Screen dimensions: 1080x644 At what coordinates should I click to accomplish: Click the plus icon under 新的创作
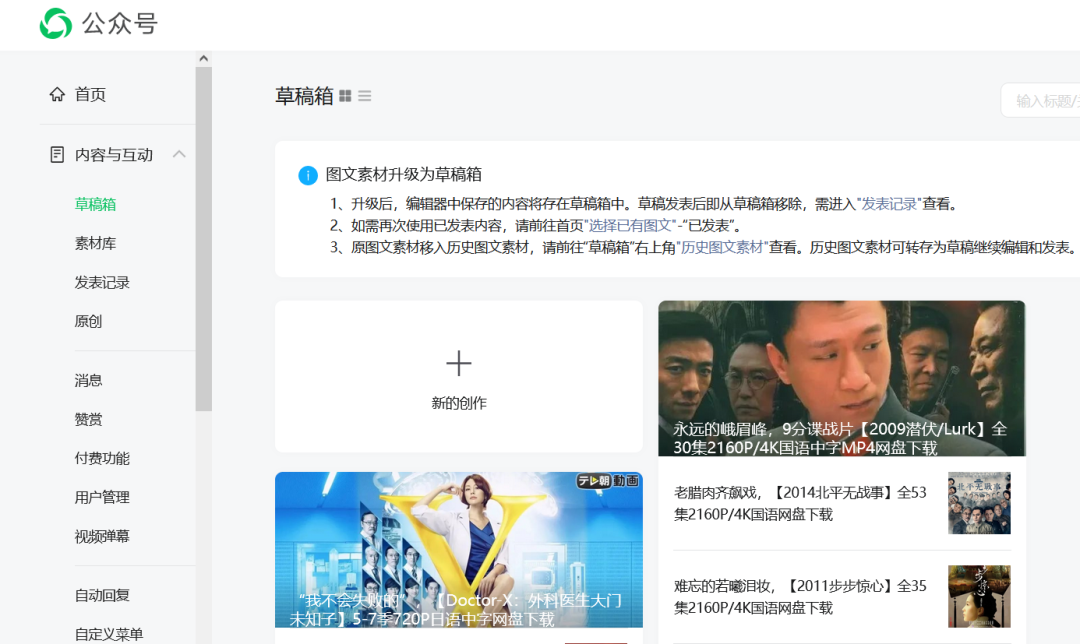(458, 363)
